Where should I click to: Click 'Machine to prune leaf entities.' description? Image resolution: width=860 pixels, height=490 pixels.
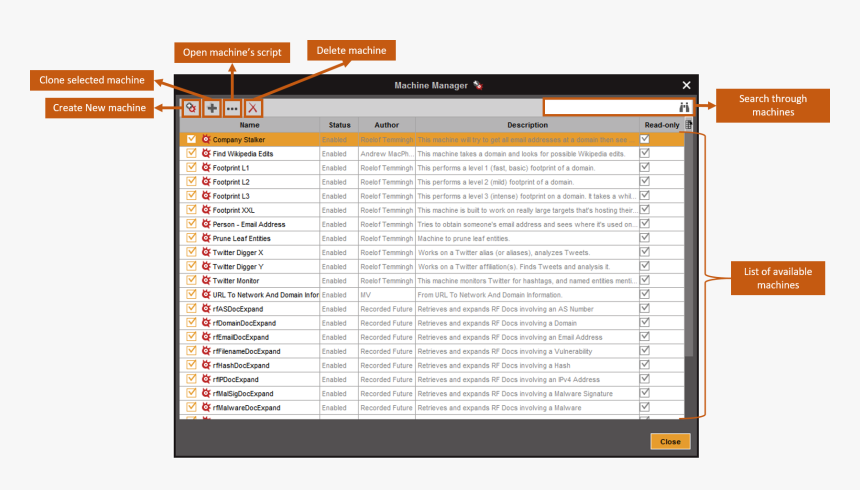(x=463, y=238)
